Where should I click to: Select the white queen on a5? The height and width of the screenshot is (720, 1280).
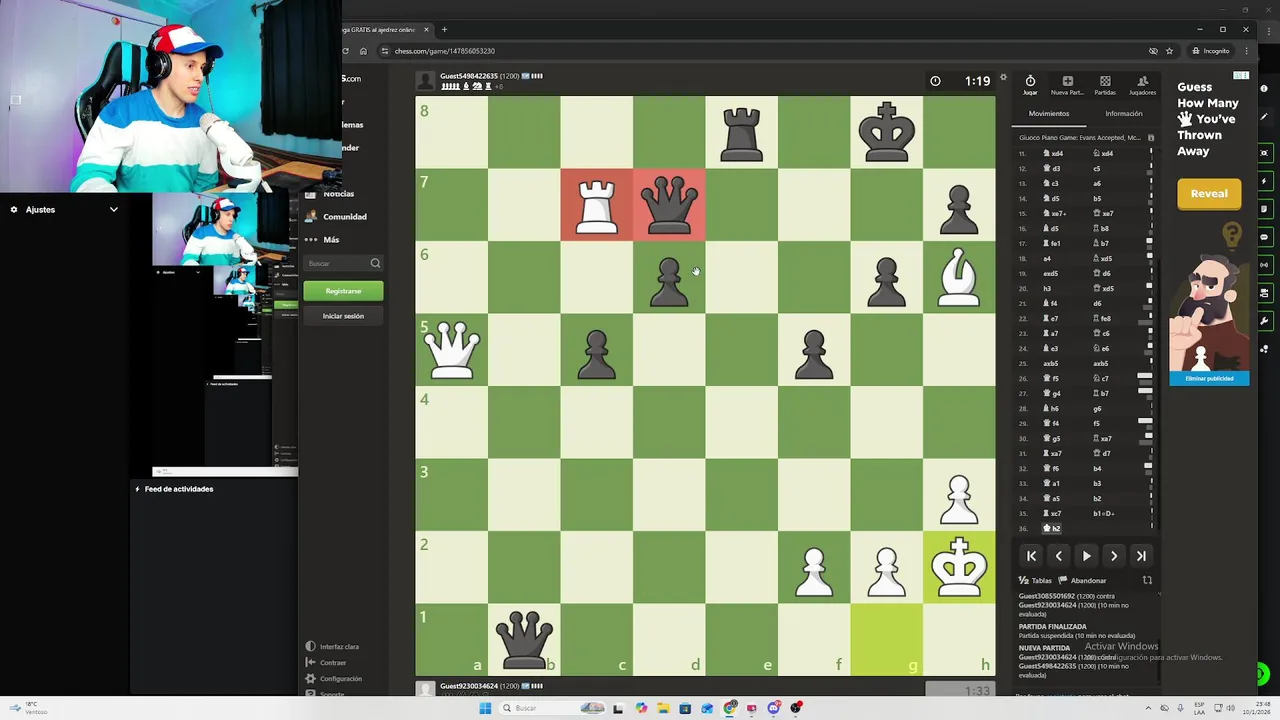pos(452,349)
